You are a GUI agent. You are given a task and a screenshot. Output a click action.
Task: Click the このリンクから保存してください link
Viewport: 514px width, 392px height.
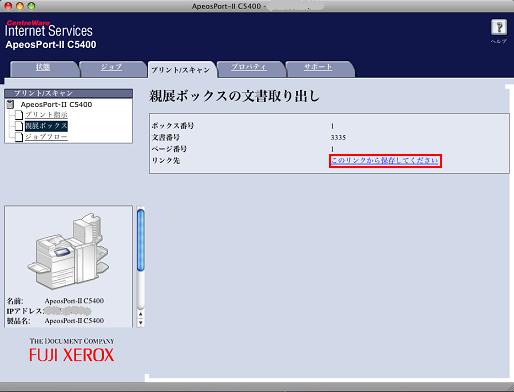tap(385, 161)
